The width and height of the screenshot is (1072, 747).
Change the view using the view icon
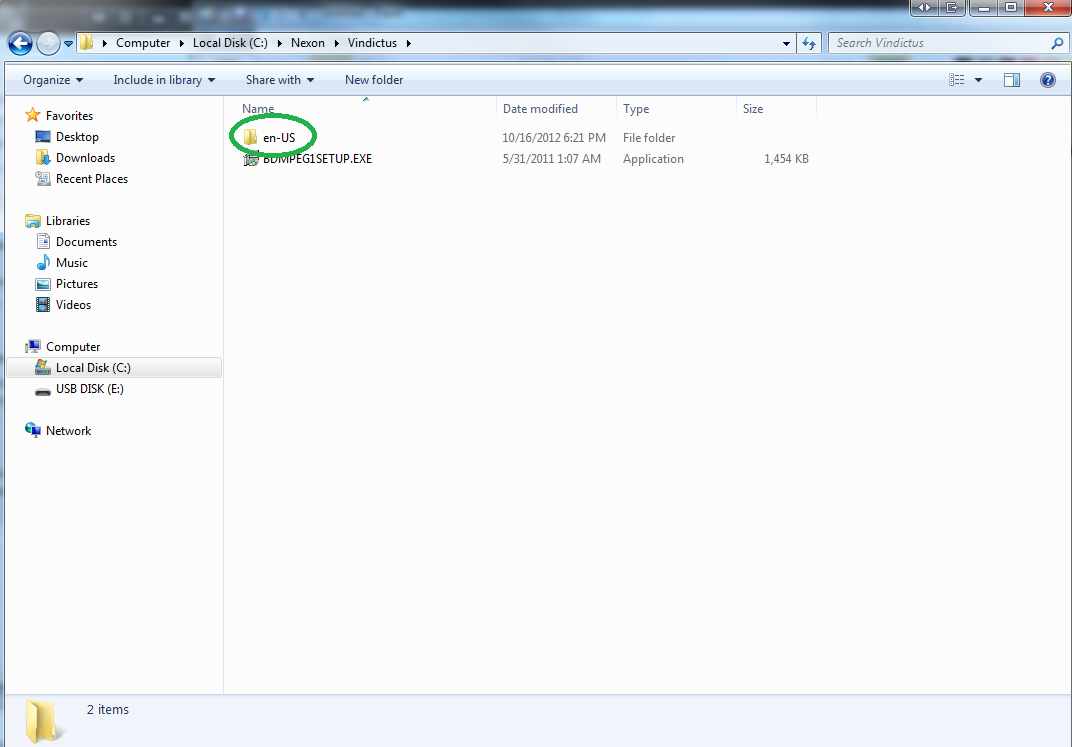(x=956, y=80)
